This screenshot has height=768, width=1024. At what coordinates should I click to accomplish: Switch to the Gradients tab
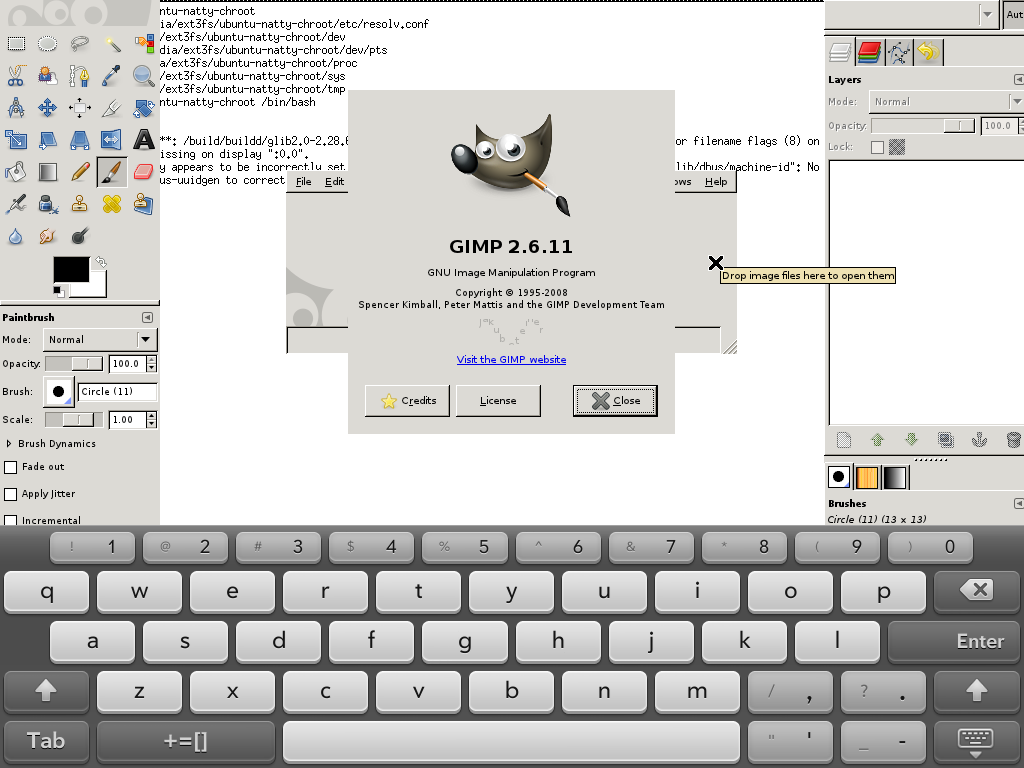[895, 477]
